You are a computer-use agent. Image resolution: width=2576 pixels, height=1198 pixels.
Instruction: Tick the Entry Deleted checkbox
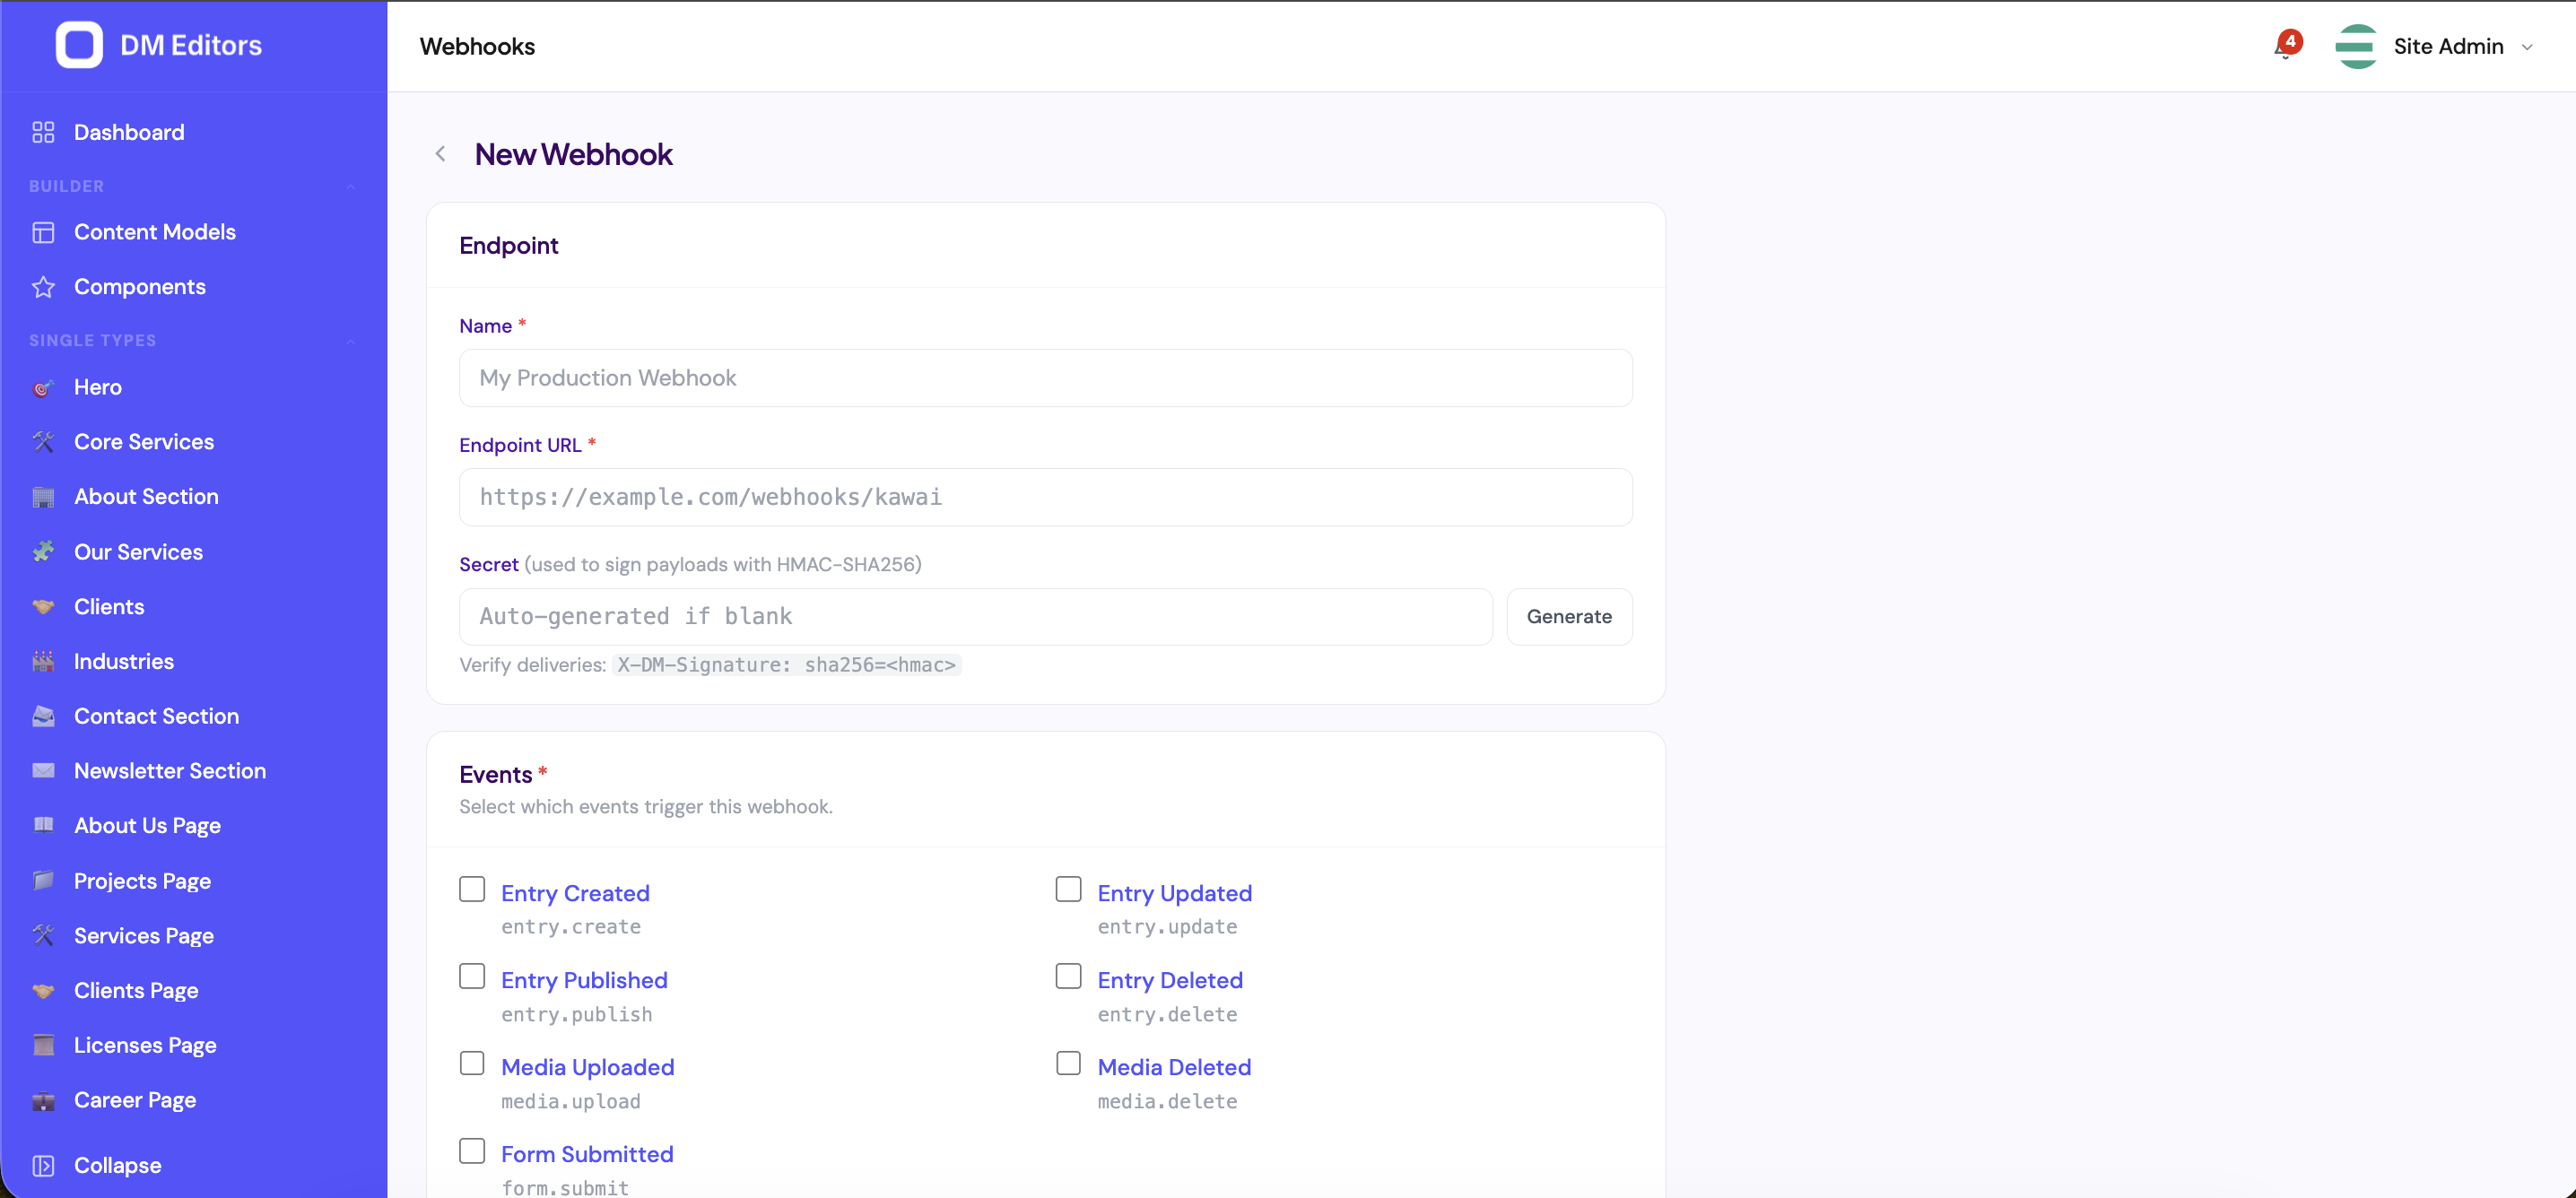coord(1069,976)
